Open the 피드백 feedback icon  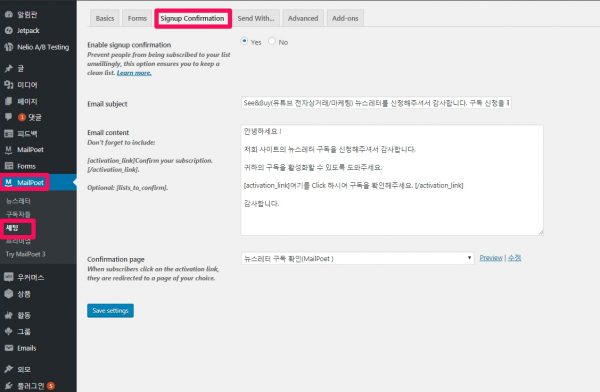[8, 134]
